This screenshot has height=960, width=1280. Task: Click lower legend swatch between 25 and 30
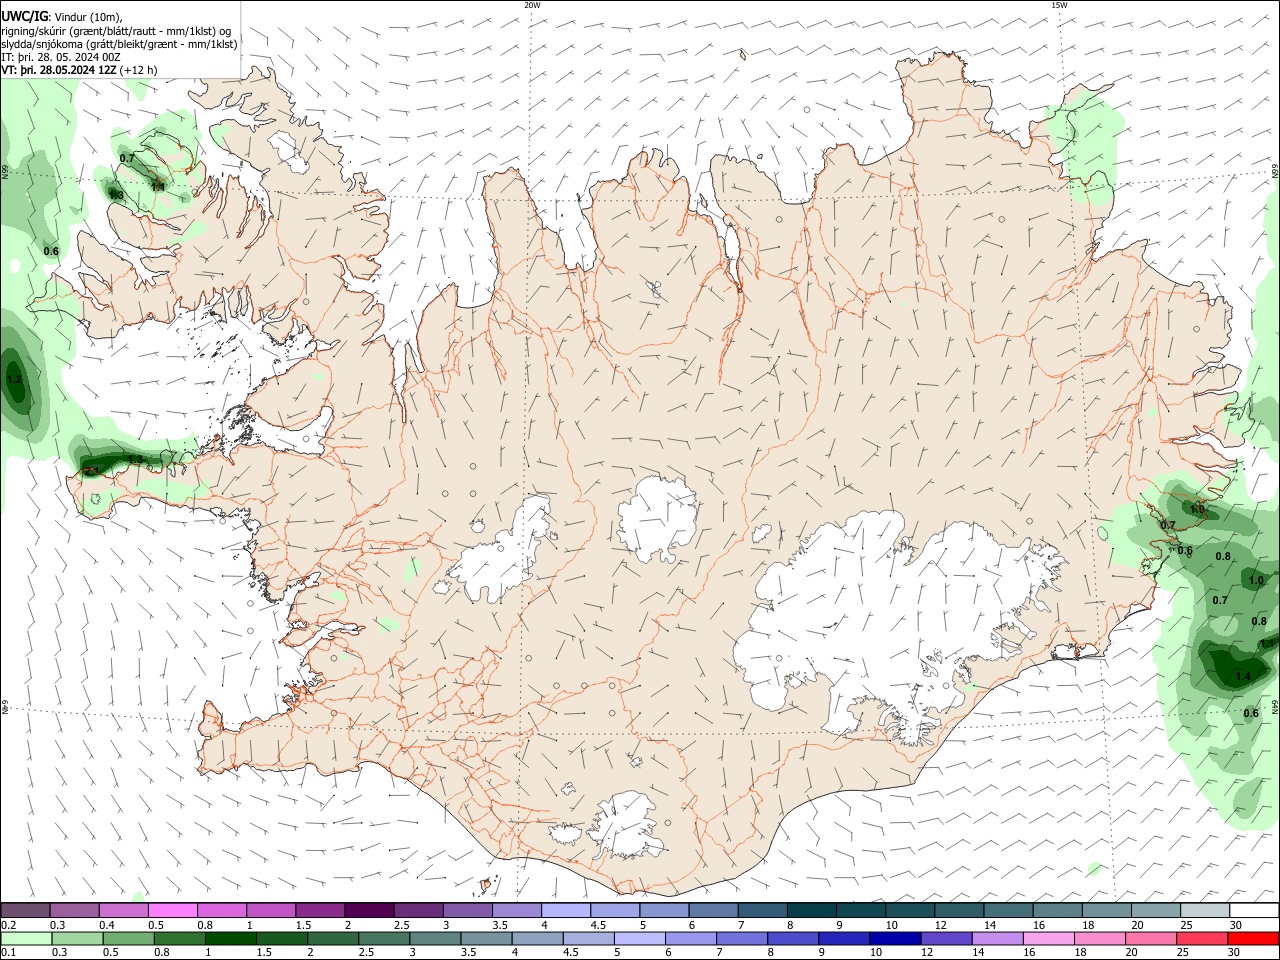coord(1203,939)
